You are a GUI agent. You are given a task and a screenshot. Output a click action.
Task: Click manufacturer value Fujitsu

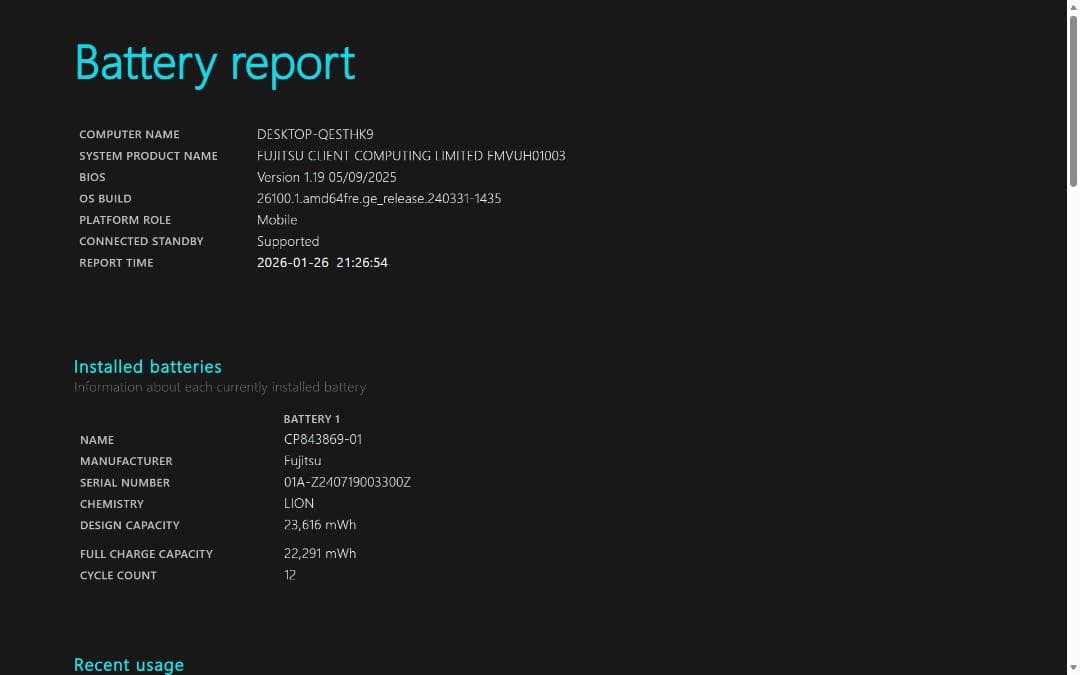click(302, 461)
